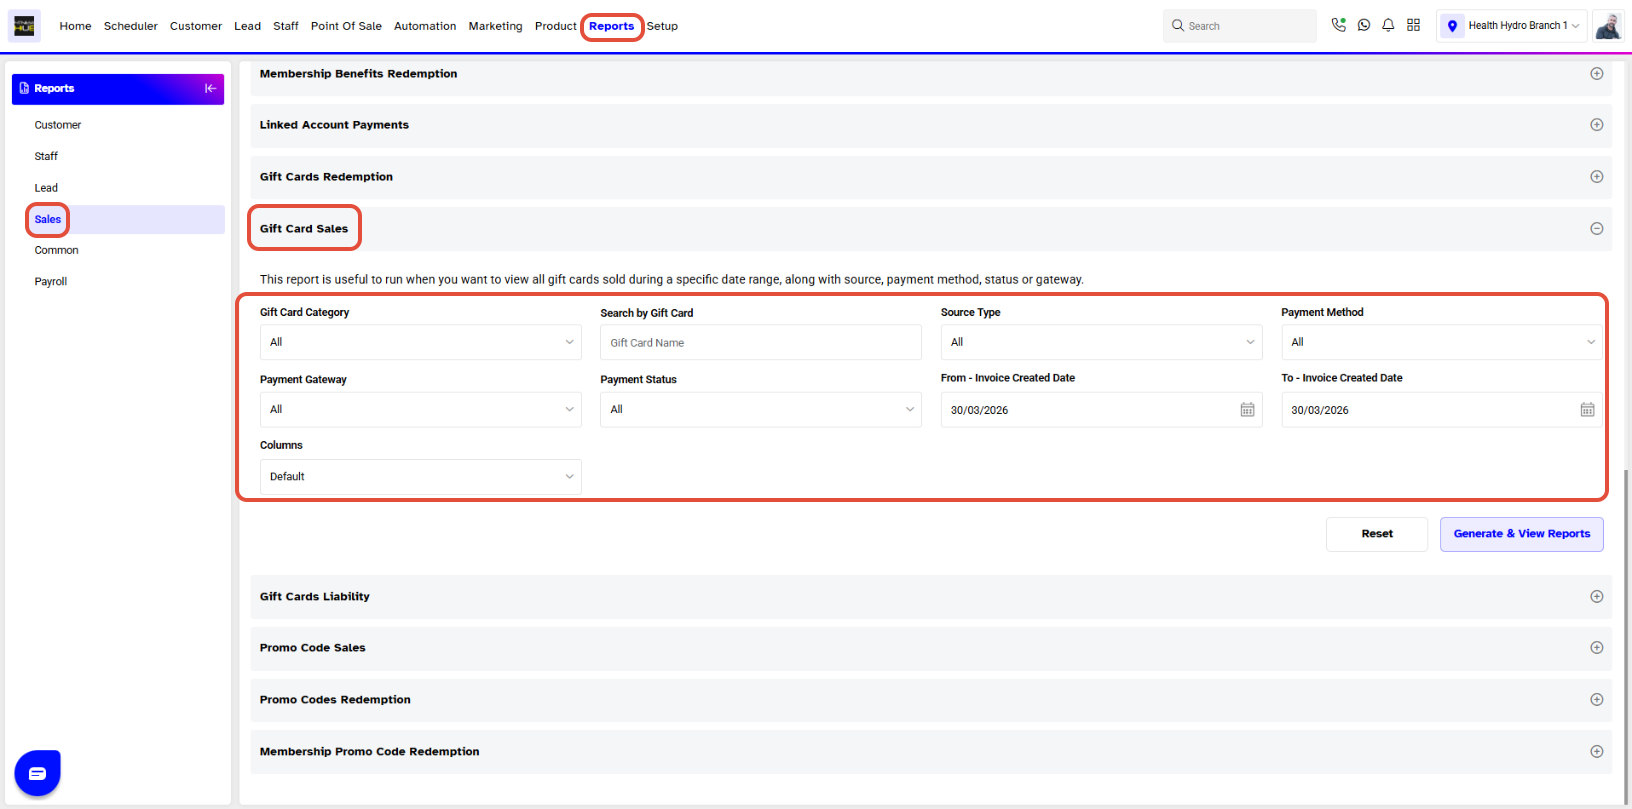The image size is (1632, 809).
Task: Click the Search by Gift Card name field
Action: tap(761, 342)
